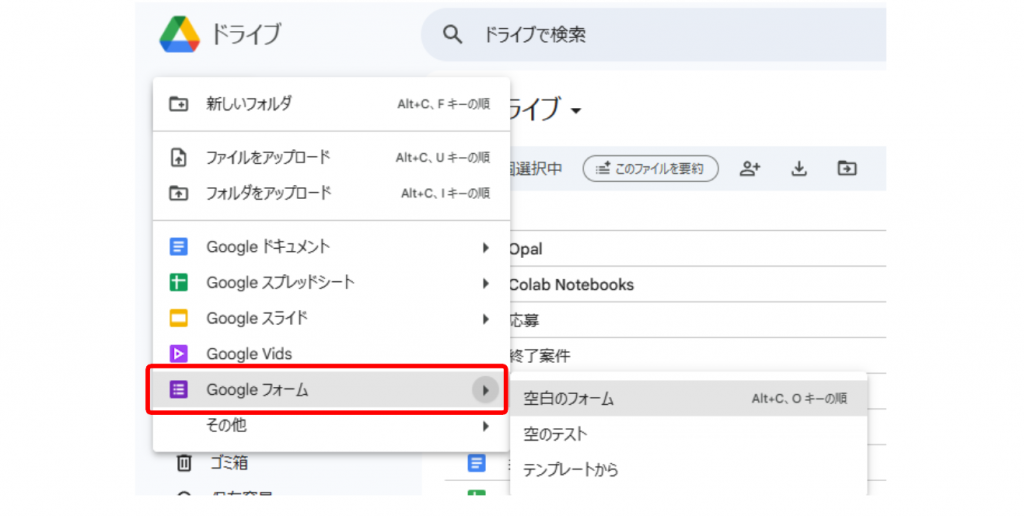
Task: Click the search magnifier icon
Action: pyautogui.click(x=453, y=35)
